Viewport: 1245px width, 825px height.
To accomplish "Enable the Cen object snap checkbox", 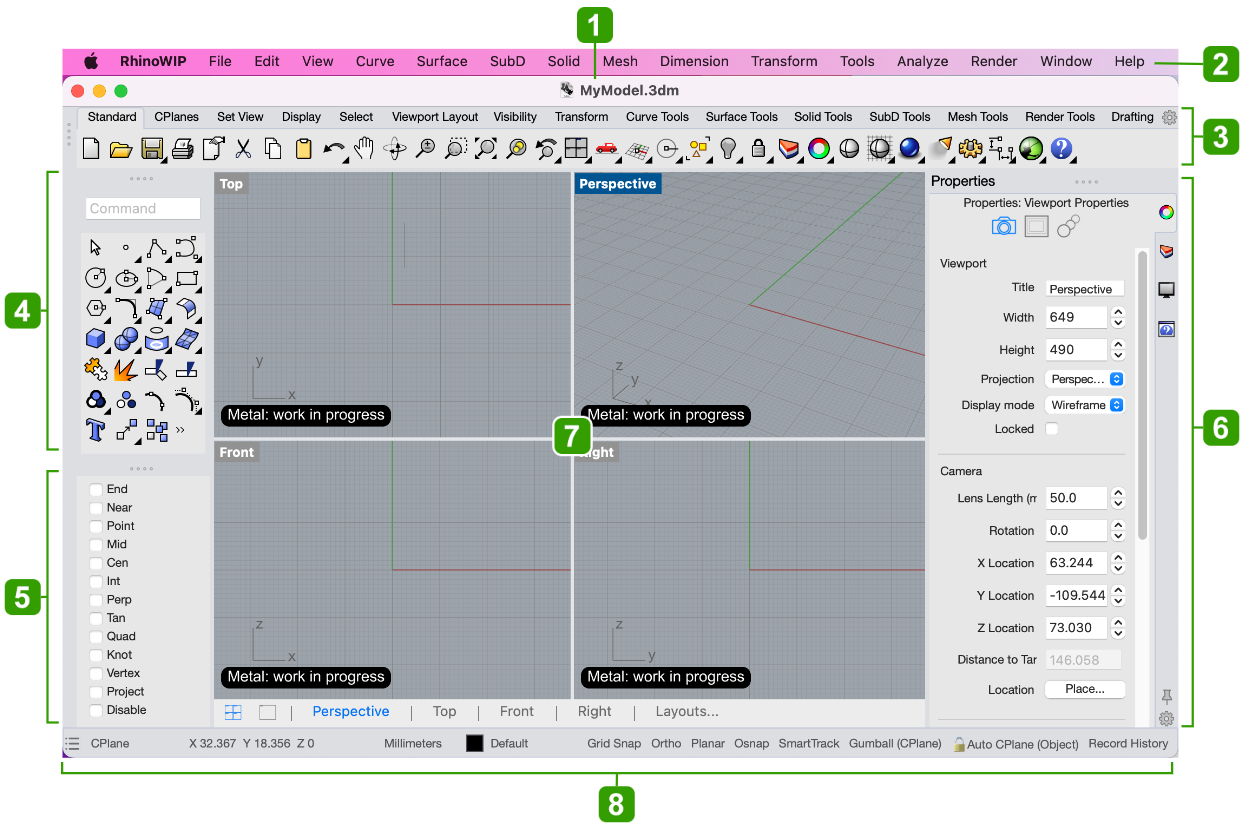I will pos(96,563).
